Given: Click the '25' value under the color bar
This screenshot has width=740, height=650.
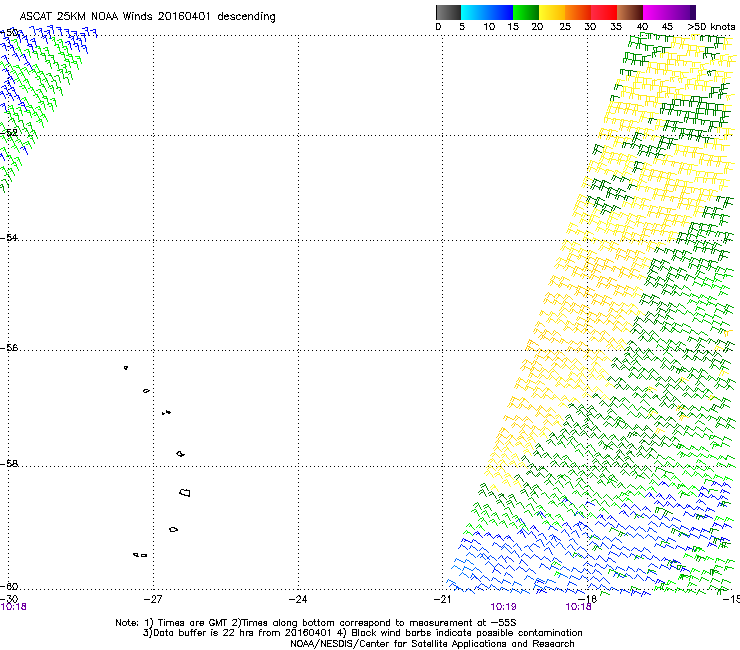Looking at the screenshot, I should (x=565, y=27).
